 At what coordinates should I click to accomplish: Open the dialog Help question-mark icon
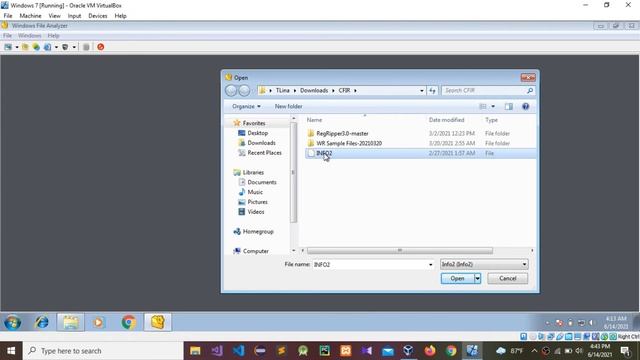tap(525, 107)
